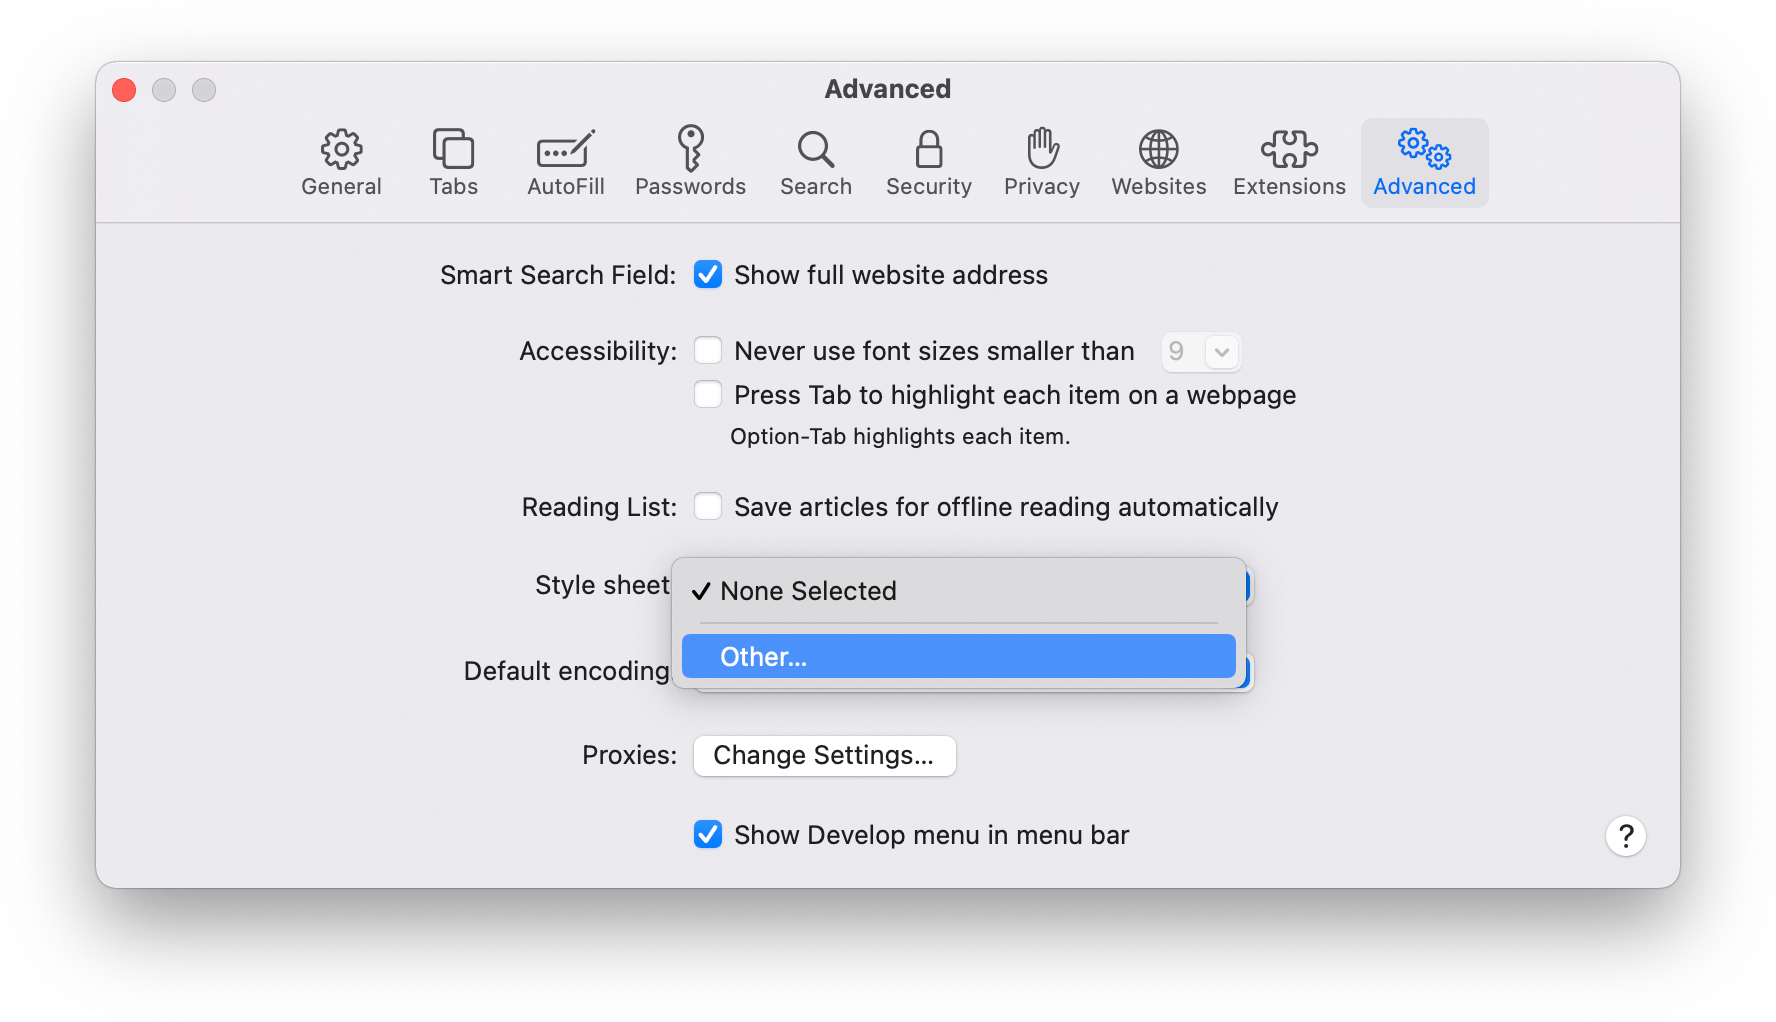The height and width of the screenshot is (1022, 1776).
Task: Uncheck Show full website address
Action: [708, 275]
